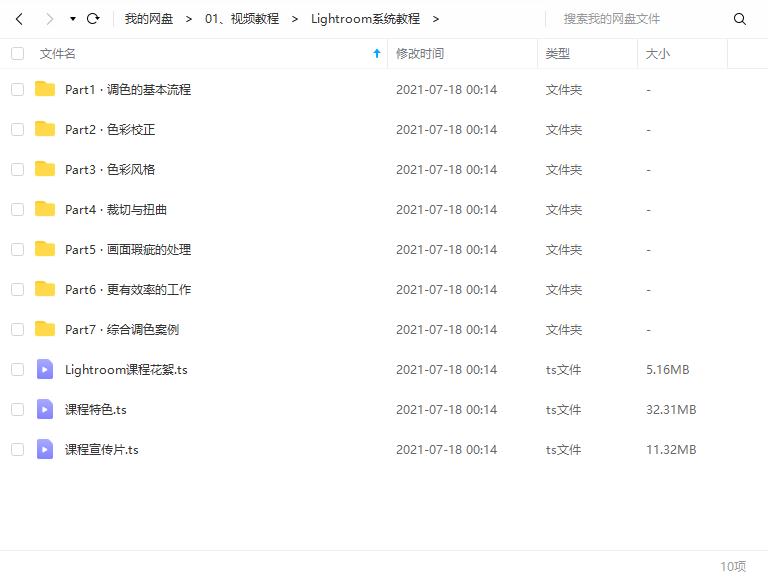The image size is (768, 584).
Task: Open the navigation history dropdown arrow
Action: (x=72, y=19)
